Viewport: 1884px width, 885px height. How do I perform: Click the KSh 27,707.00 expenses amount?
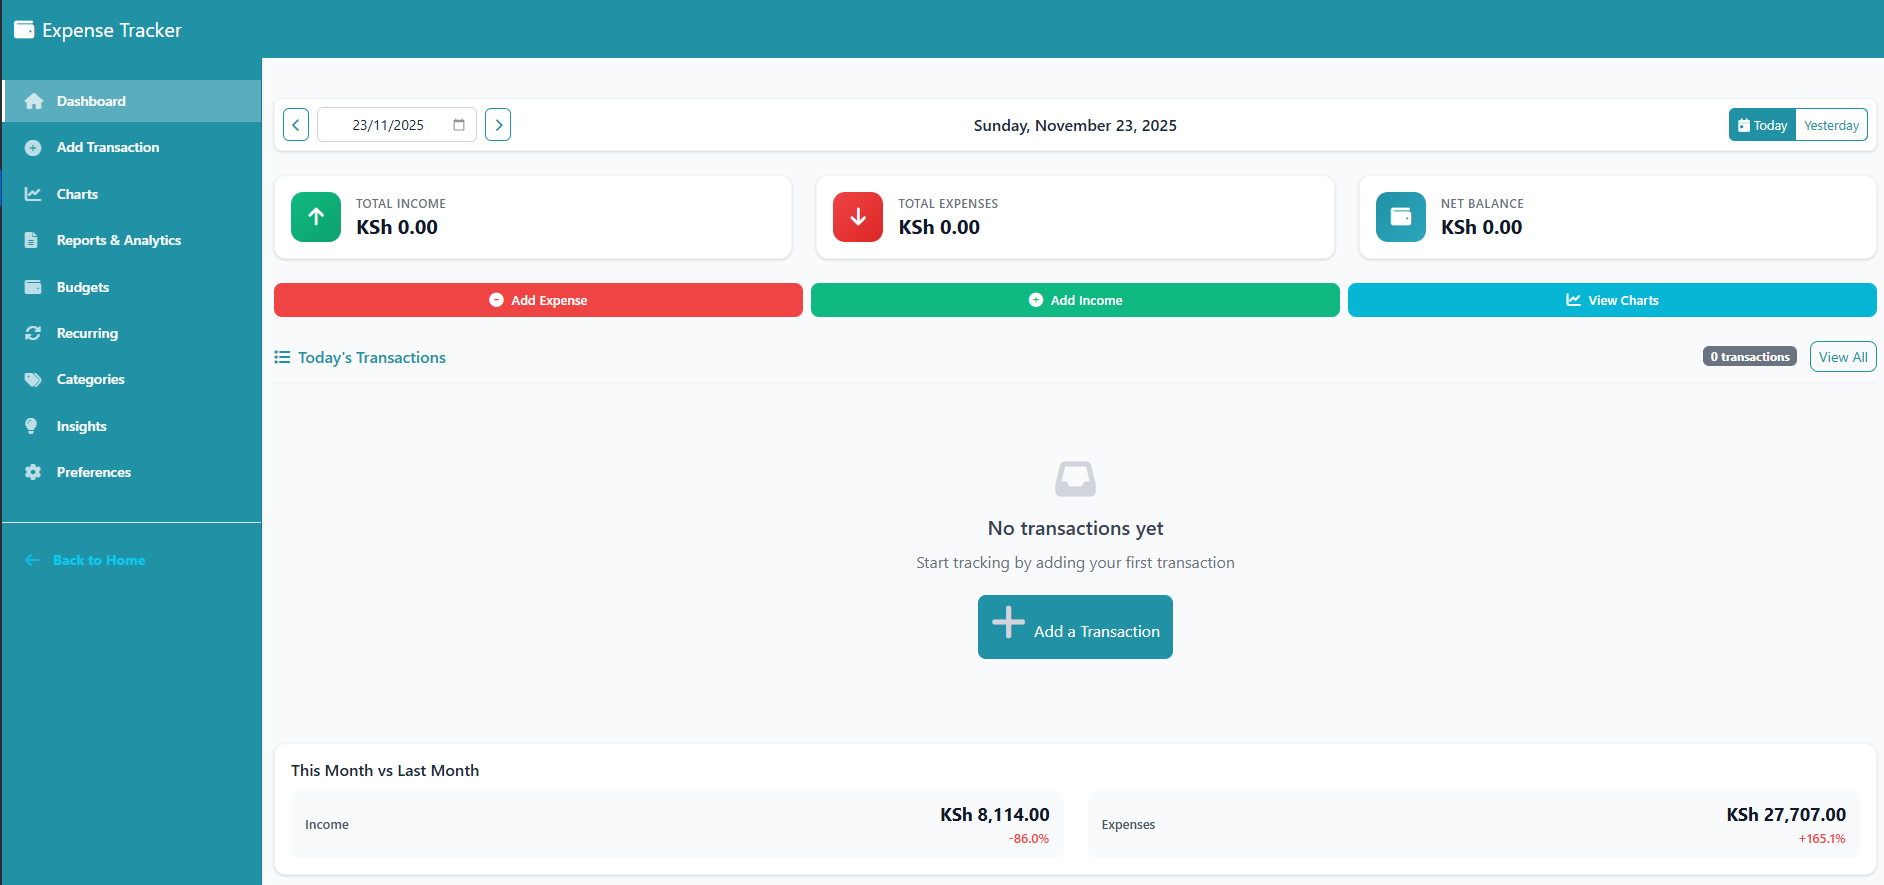tap(1786, 815)
